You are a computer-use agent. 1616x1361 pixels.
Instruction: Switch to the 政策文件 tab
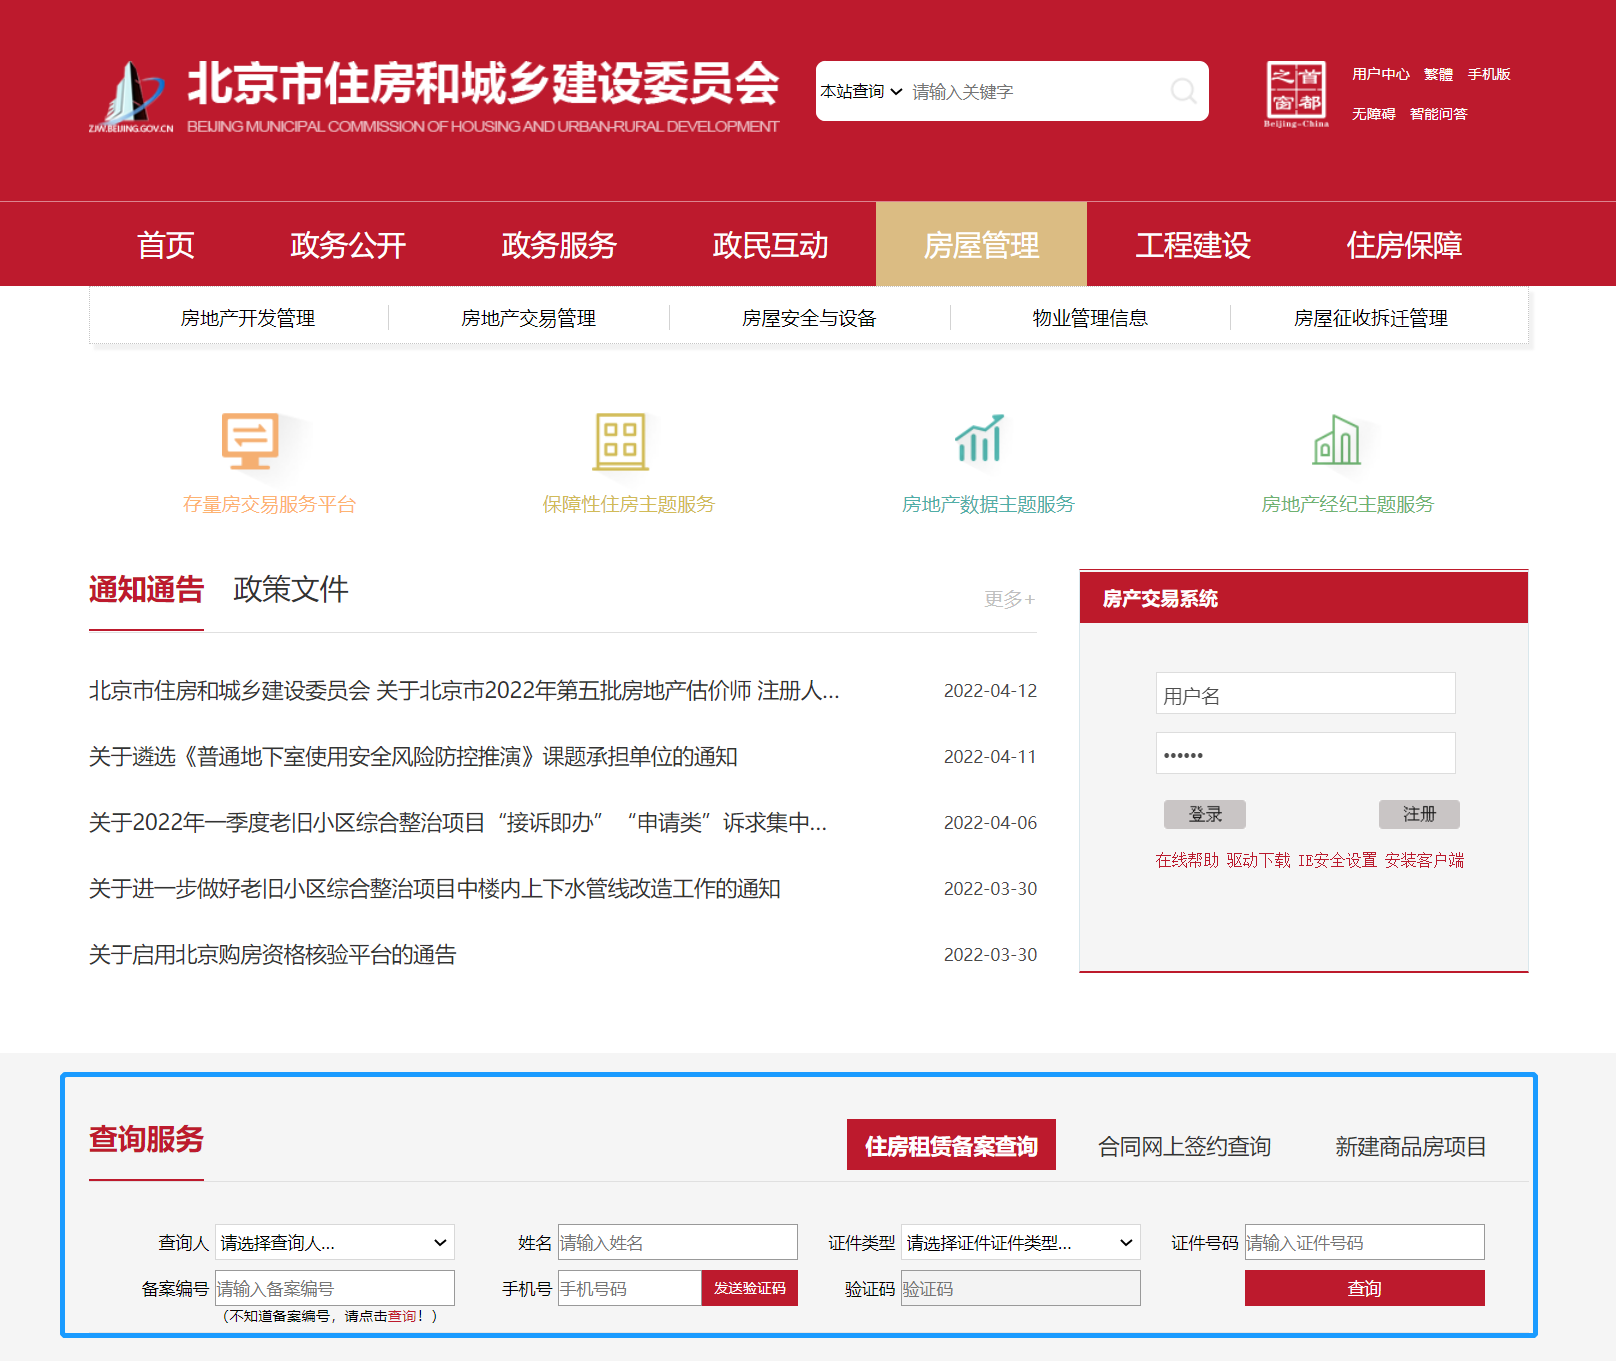pyautogui.click(x=291, y=589)
